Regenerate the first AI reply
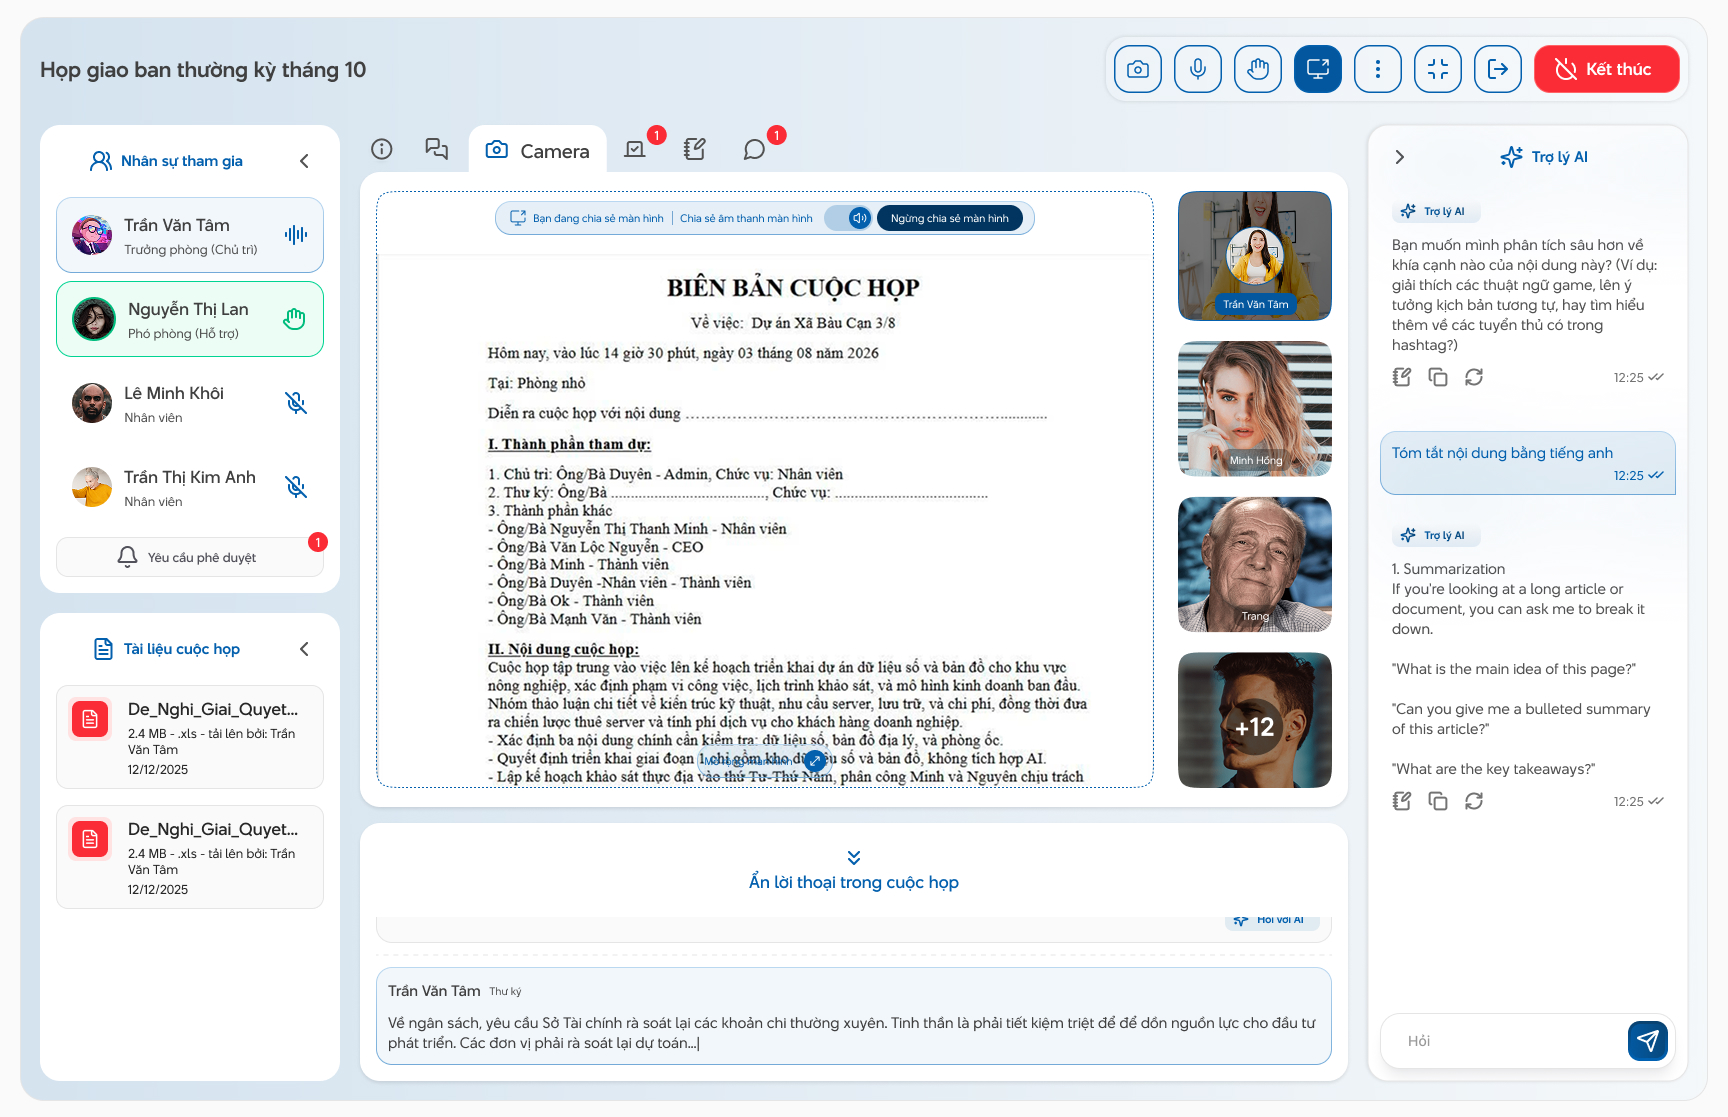Image resolution: width=1728 pixels, height=1117 pixels. pos(1474,377)
